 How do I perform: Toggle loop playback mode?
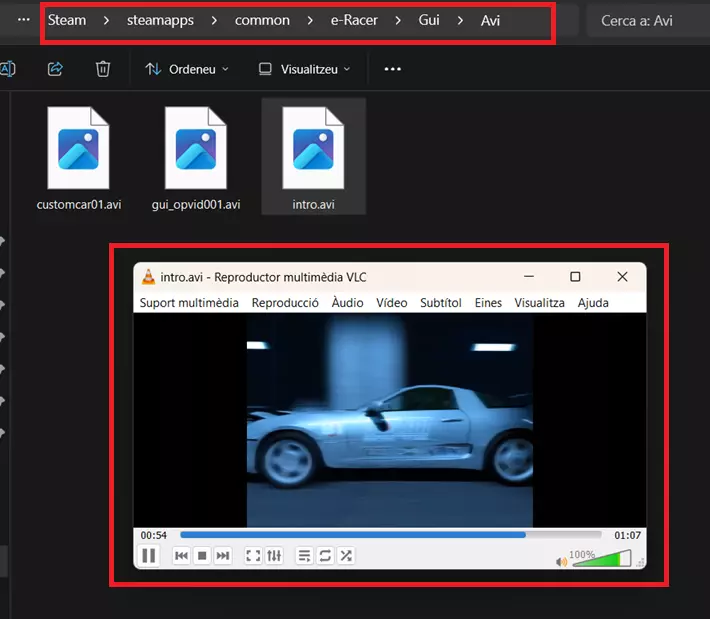325,556
